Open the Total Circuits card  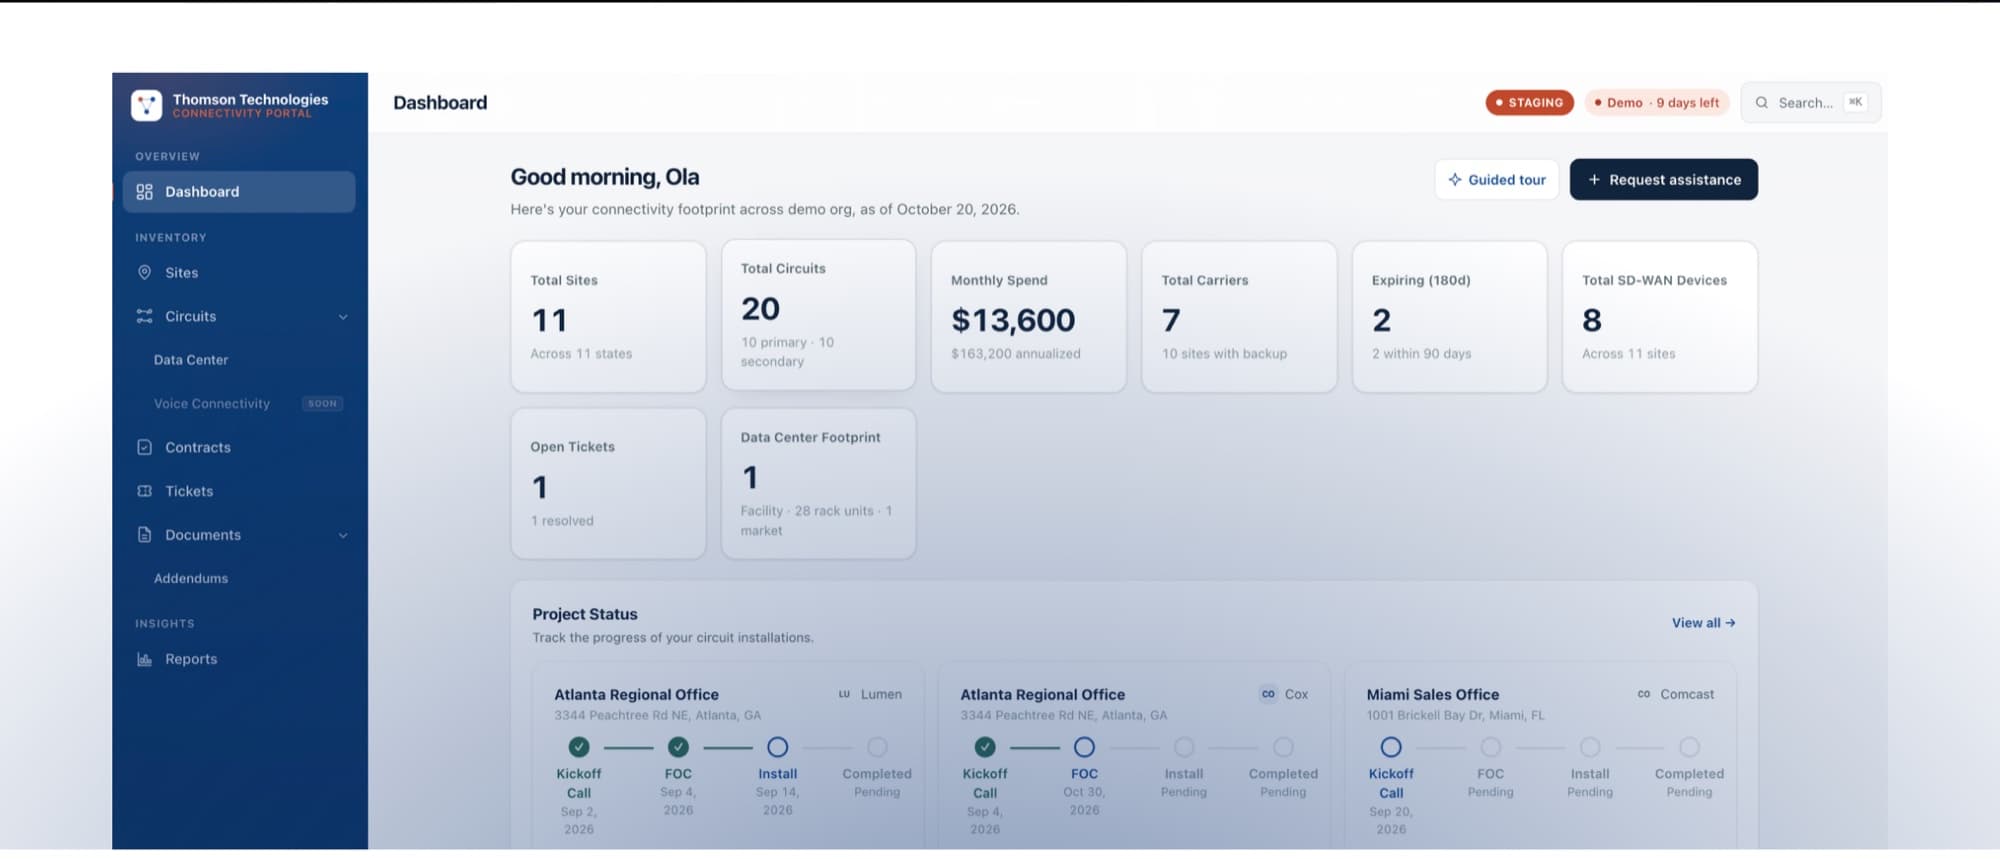[819, 315]
